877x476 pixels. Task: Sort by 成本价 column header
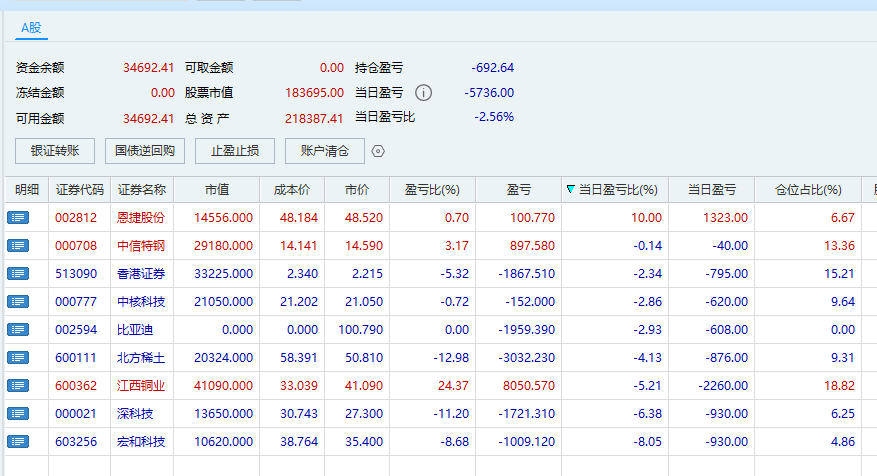click(x=292, y=190)
